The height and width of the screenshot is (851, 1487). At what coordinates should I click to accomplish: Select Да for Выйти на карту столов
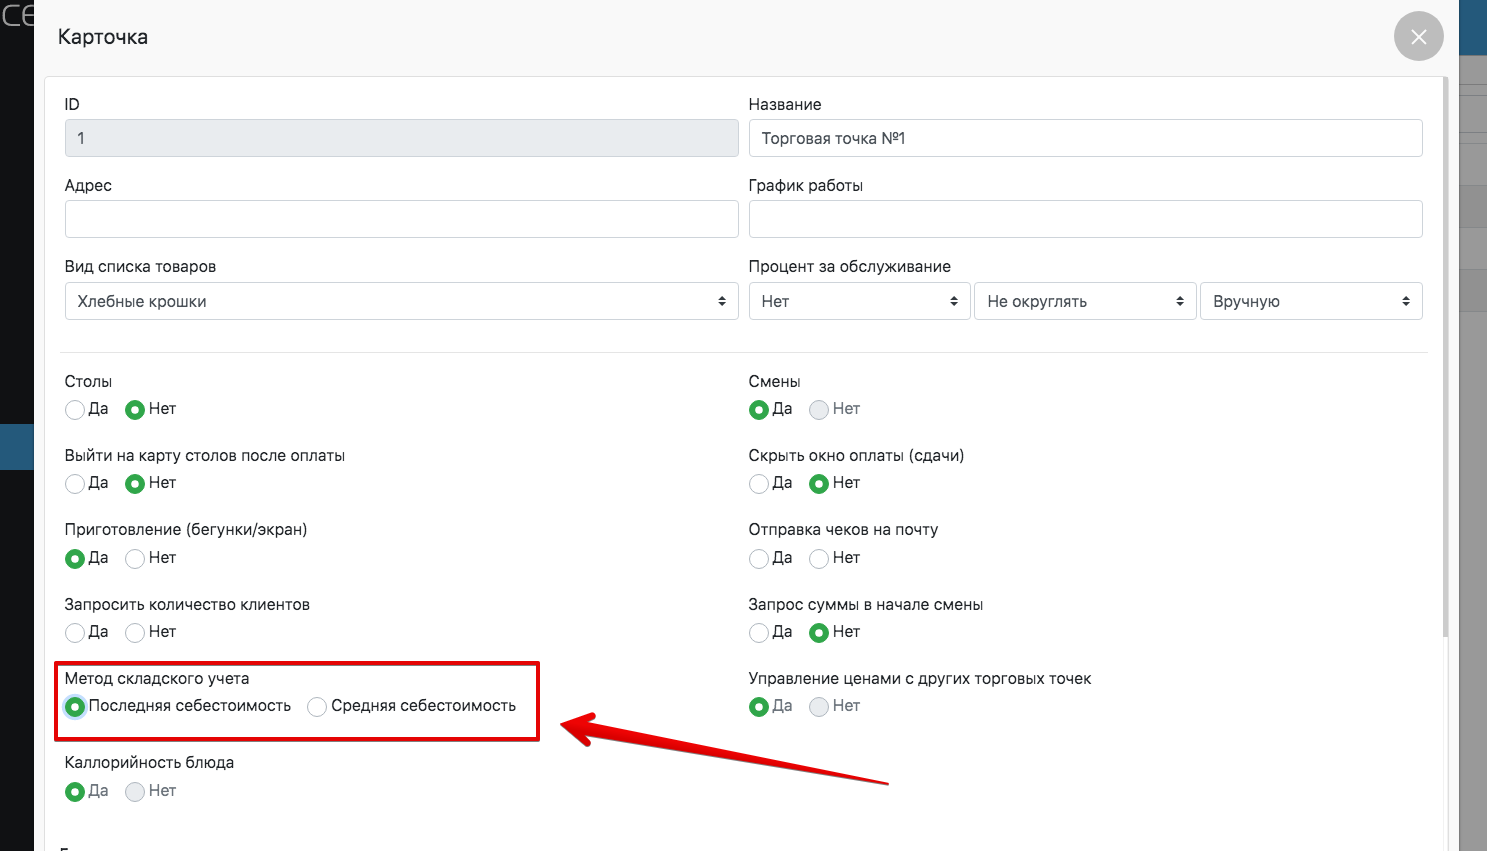pos(75,484)
